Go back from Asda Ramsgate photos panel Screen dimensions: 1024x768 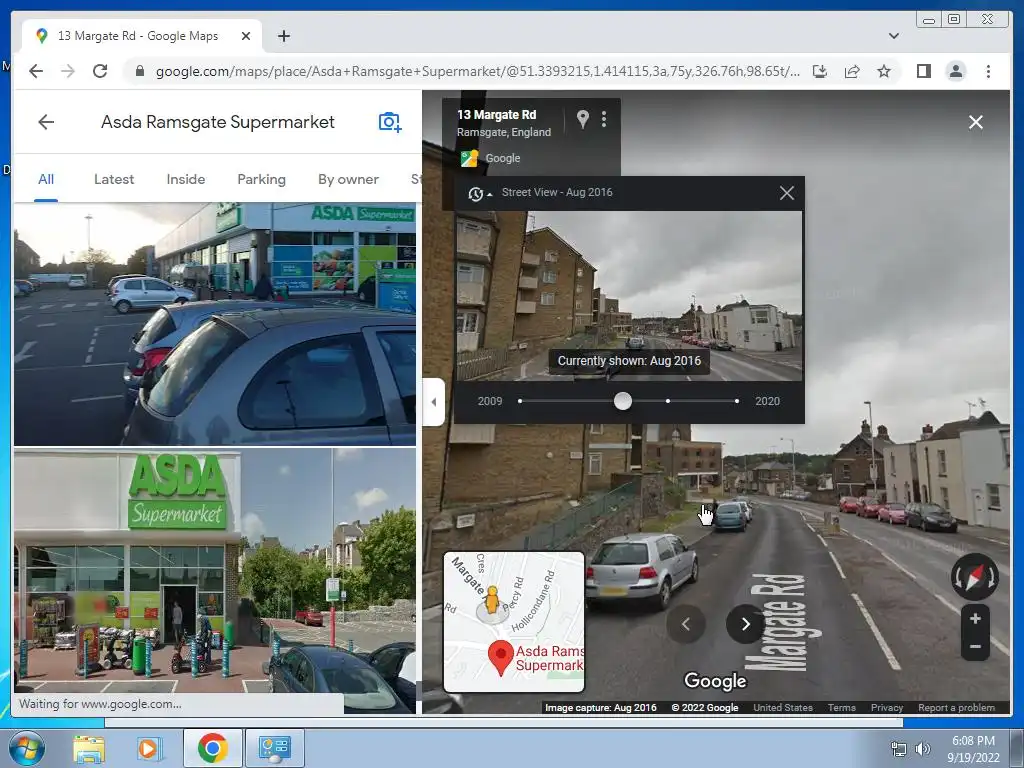46,122
